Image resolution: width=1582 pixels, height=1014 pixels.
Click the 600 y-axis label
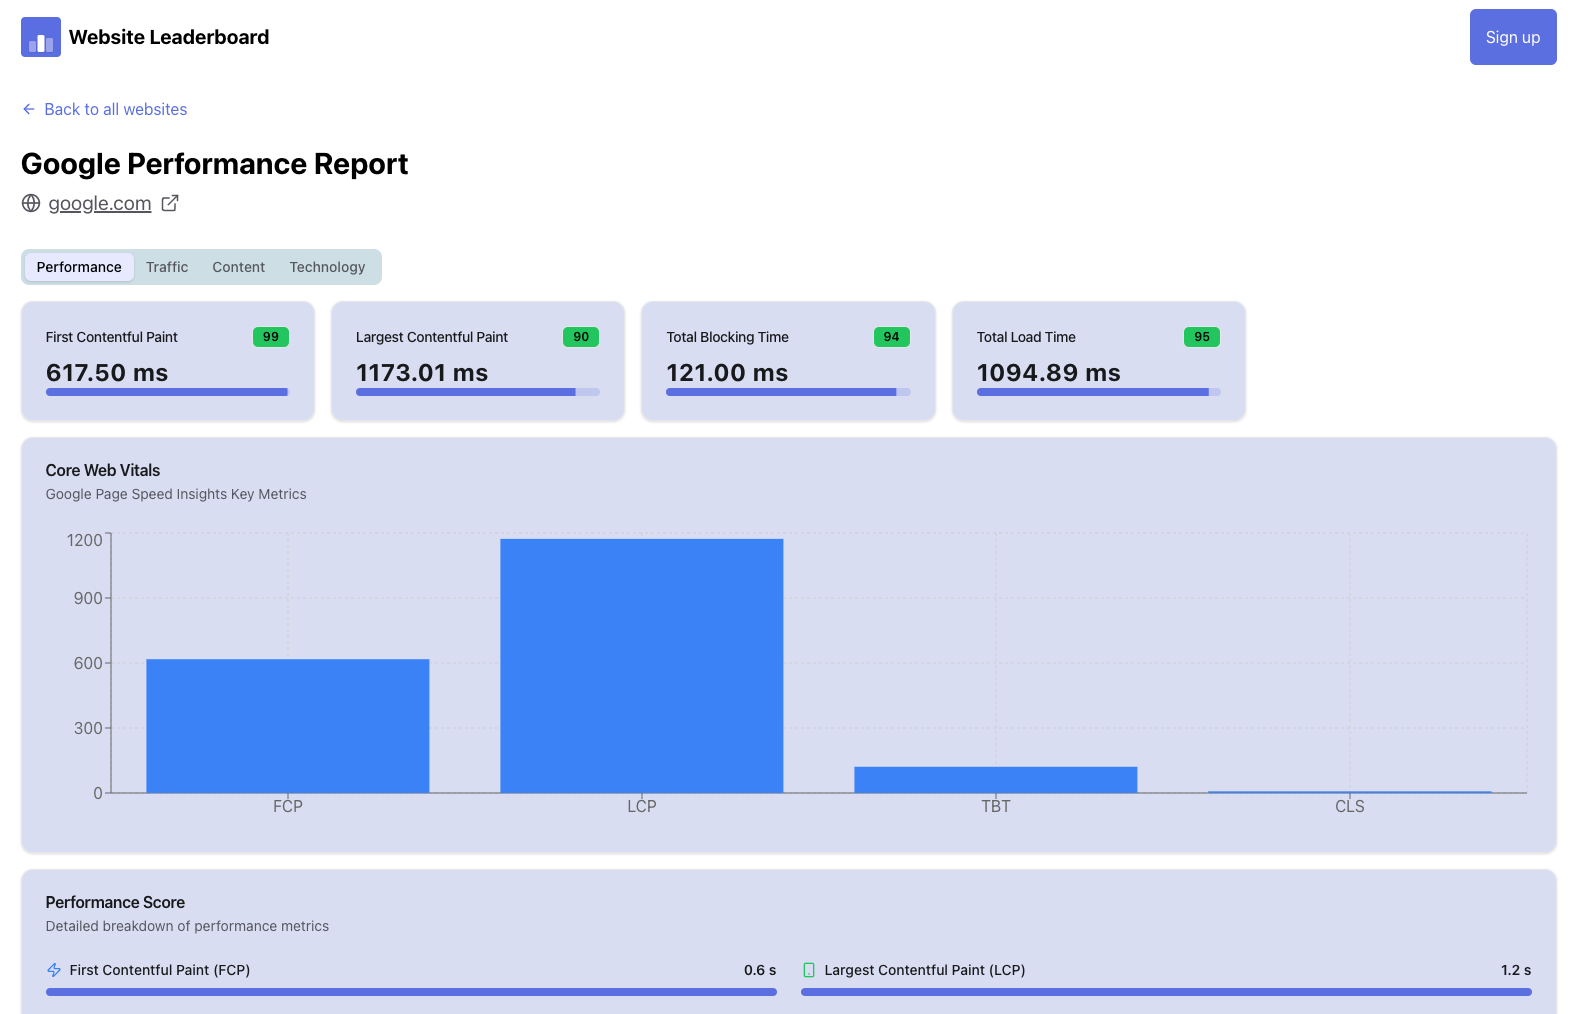click(88, 663)
